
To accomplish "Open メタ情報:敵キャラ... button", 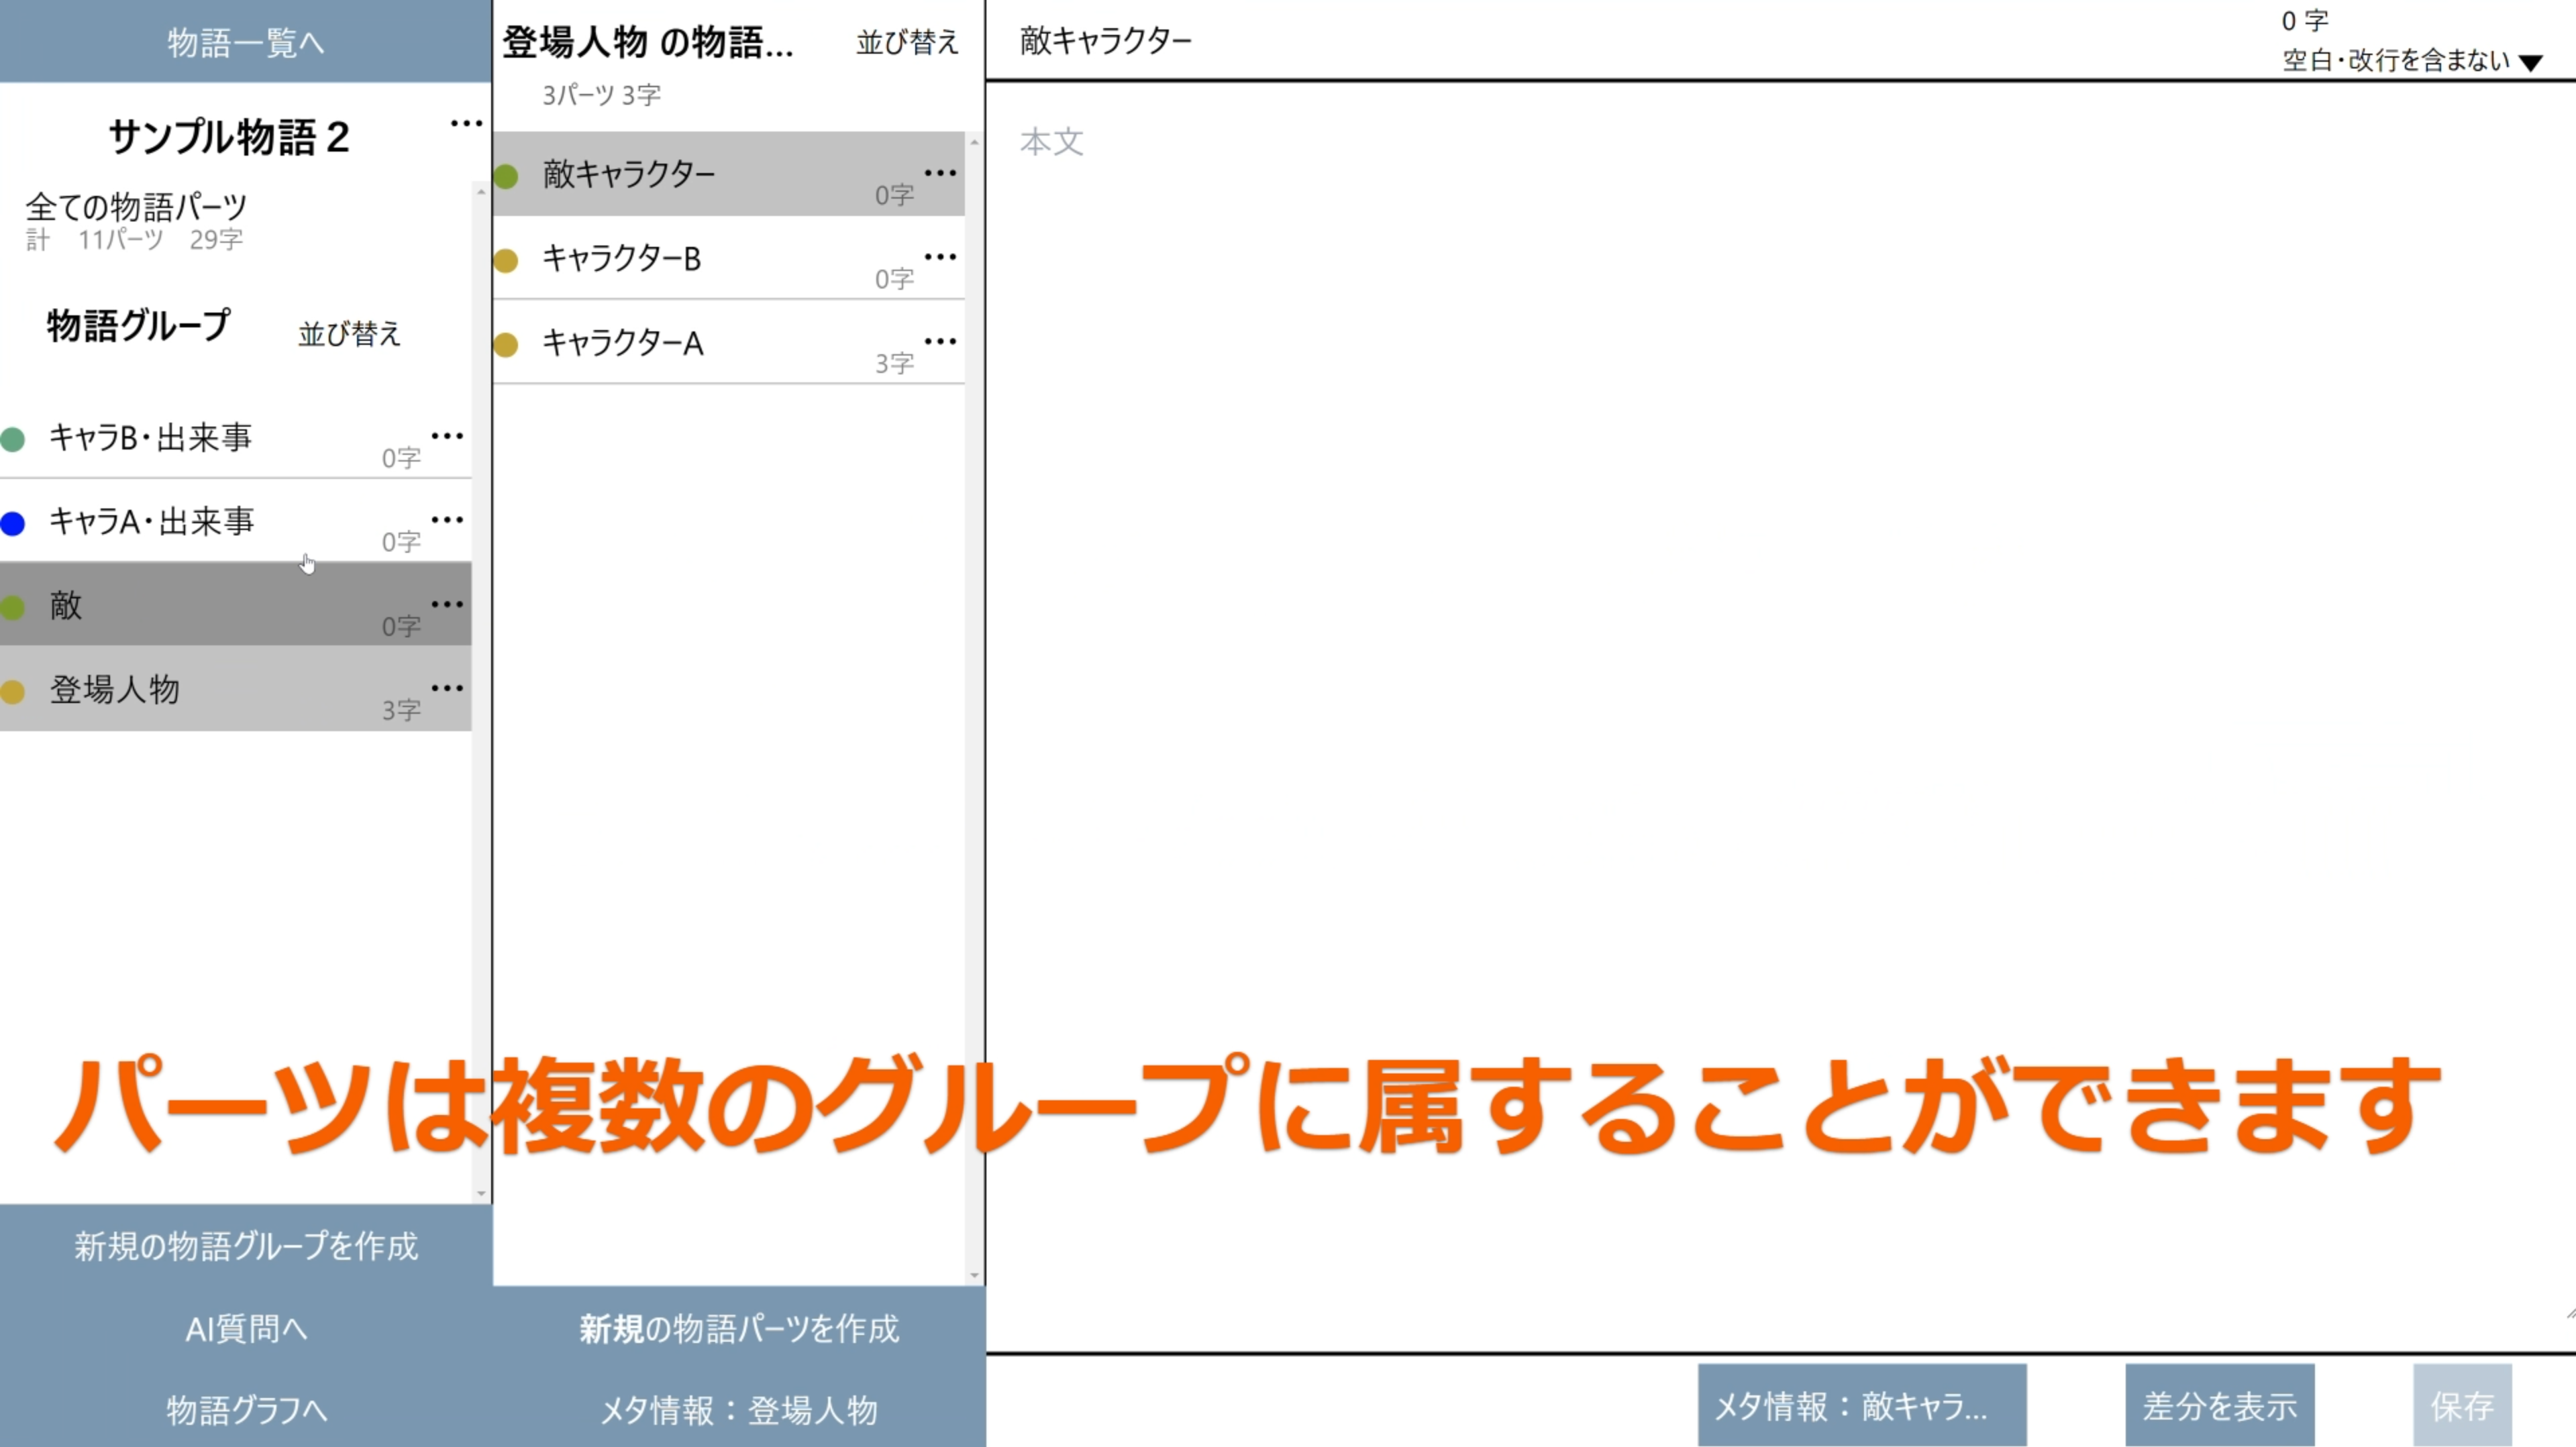I will (1862, 1405).
